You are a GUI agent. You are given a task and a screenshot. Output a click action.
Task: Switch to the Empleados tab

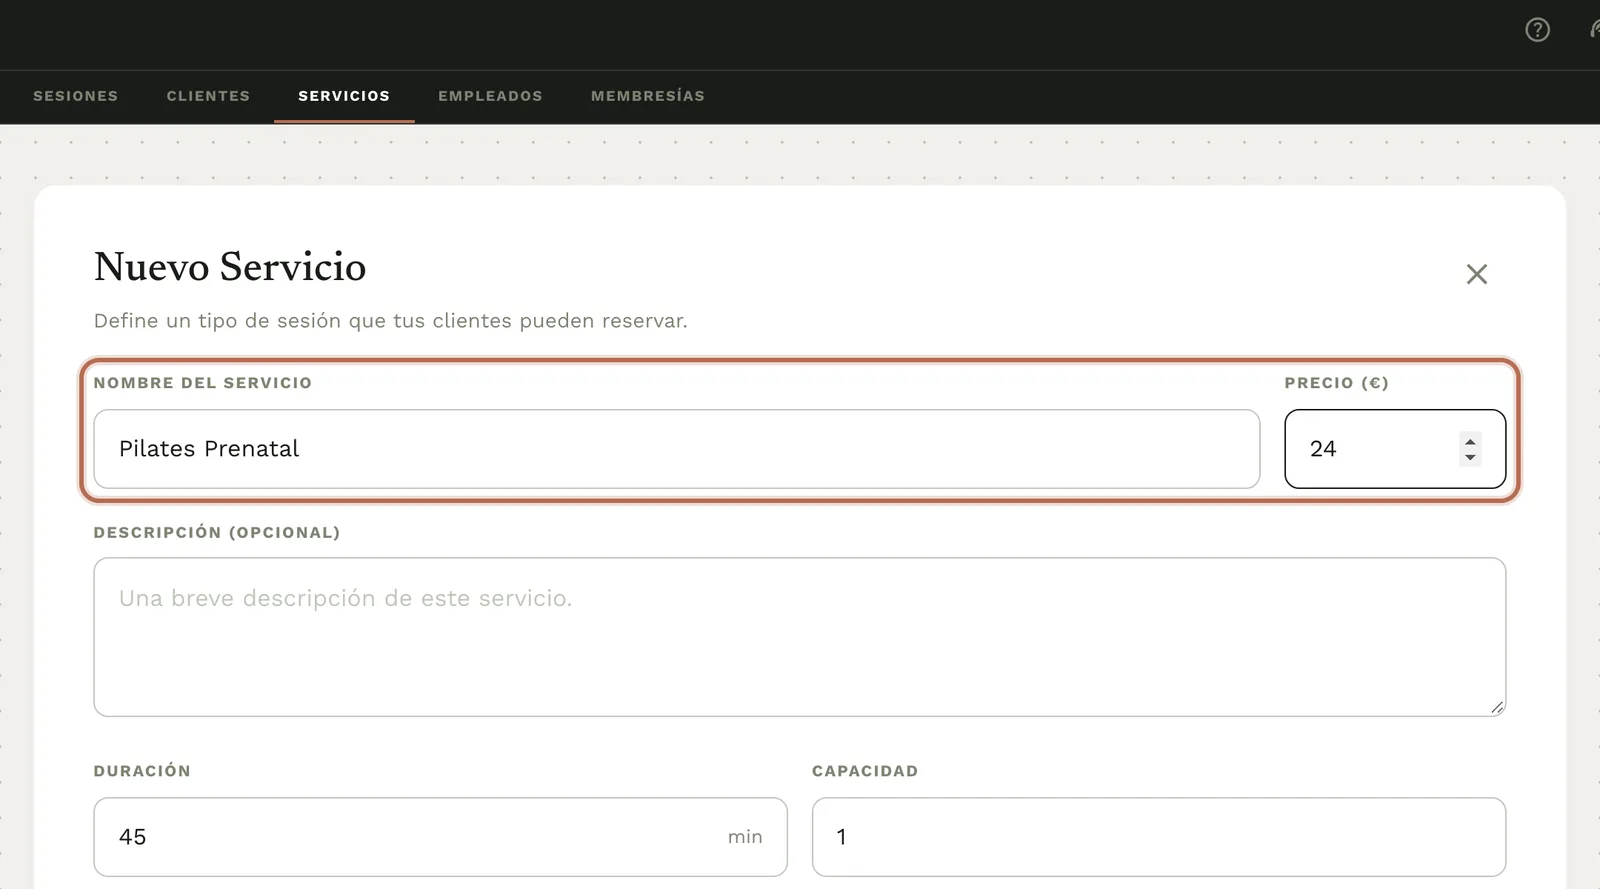pos(490,96)
